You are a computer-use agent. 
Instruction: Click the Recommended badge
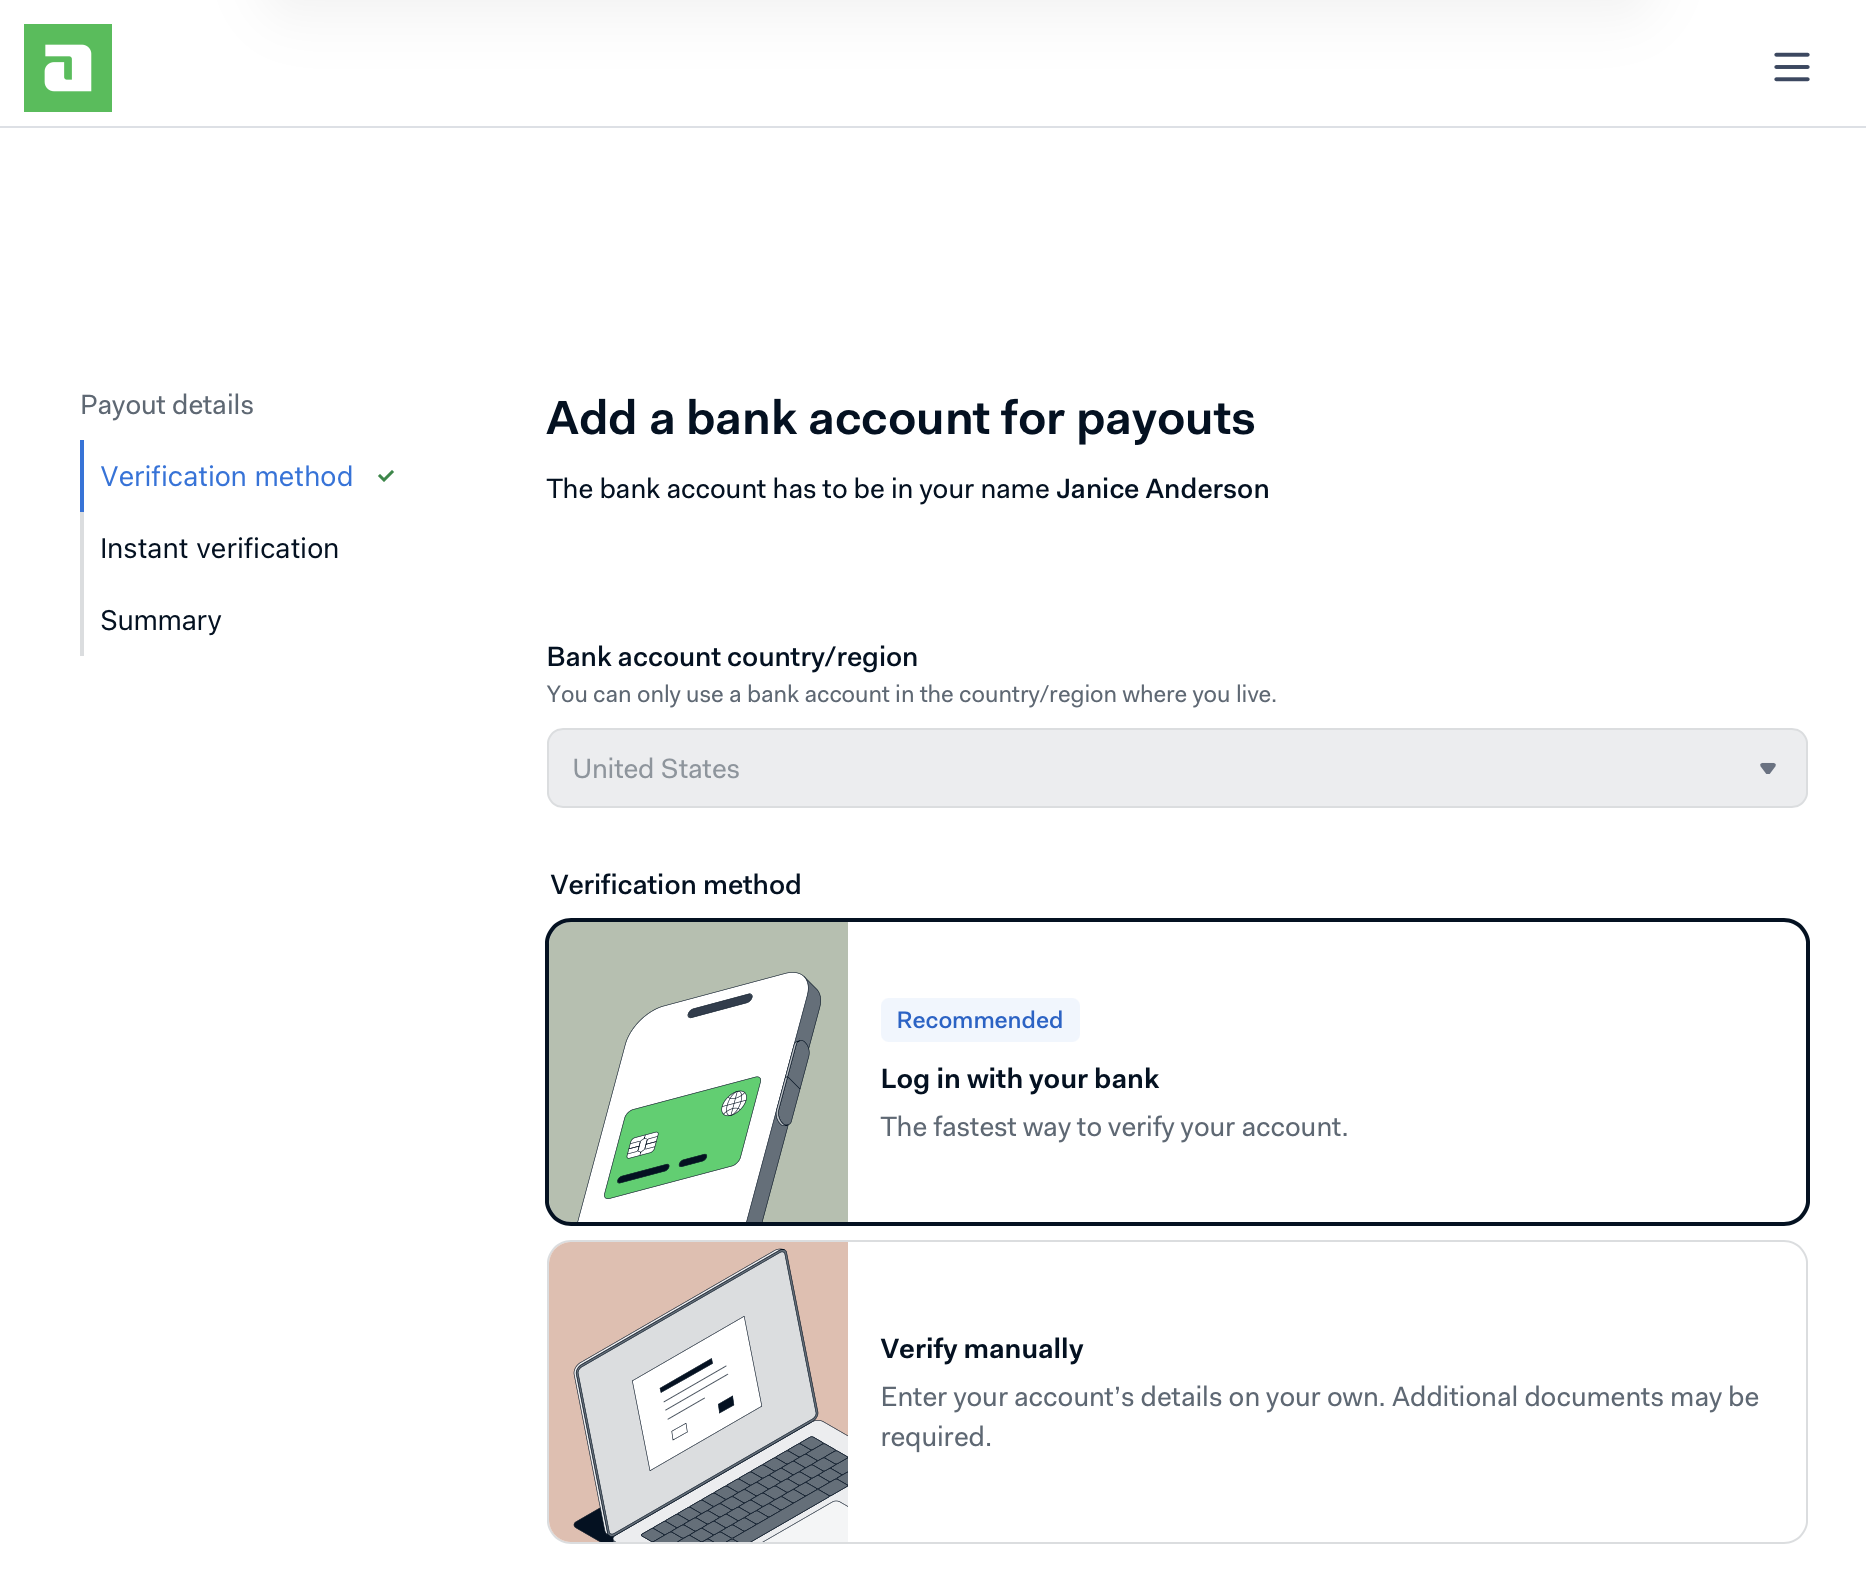pyautogui.click(x=979, y=1020)
